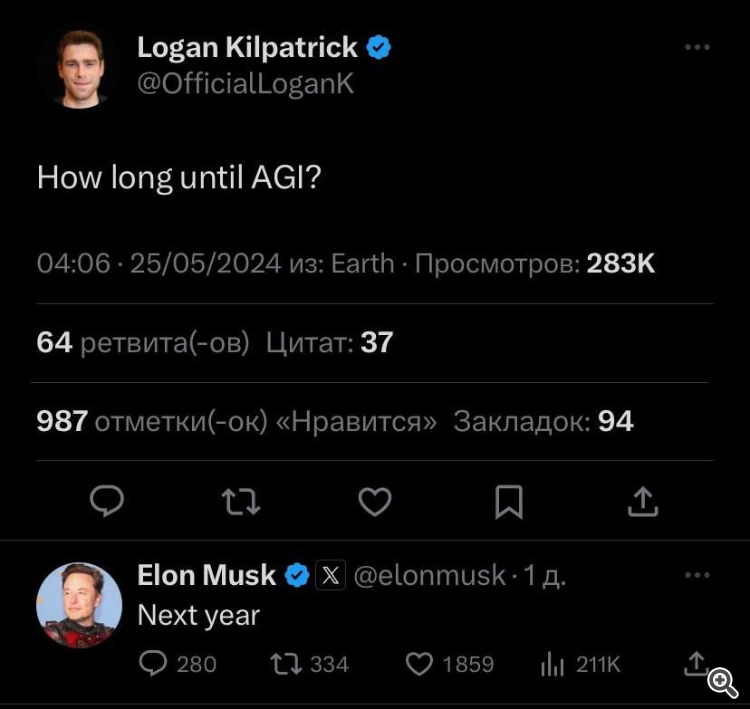Click the X affiliation badge beside Elon Musk
The width and height of the screenshot is (750, 709).
click(331, 575)
